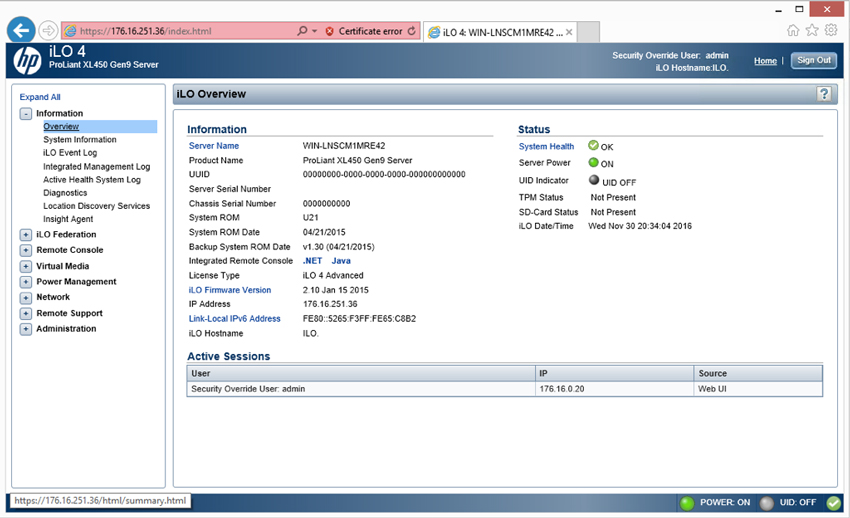Click the IP column header in sessions
Viewport: 850px width, 518px height.
614,373
